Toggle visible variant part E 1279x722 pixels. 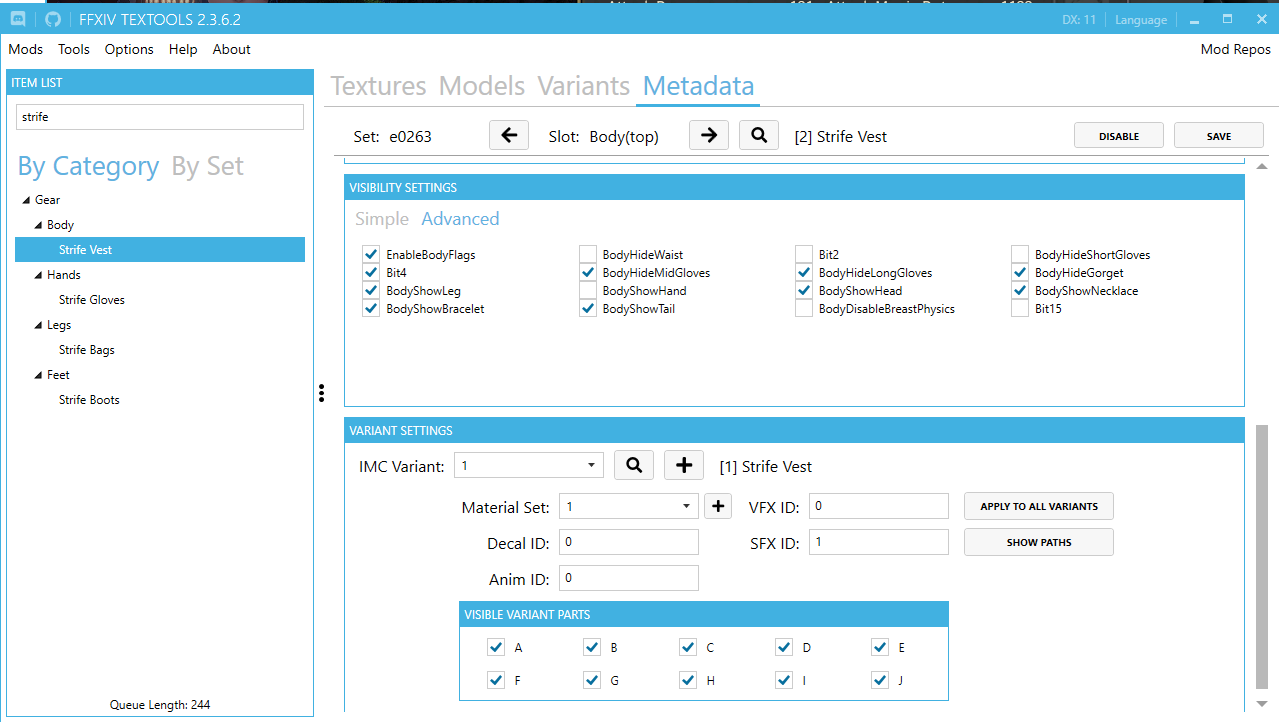[879, 647]
